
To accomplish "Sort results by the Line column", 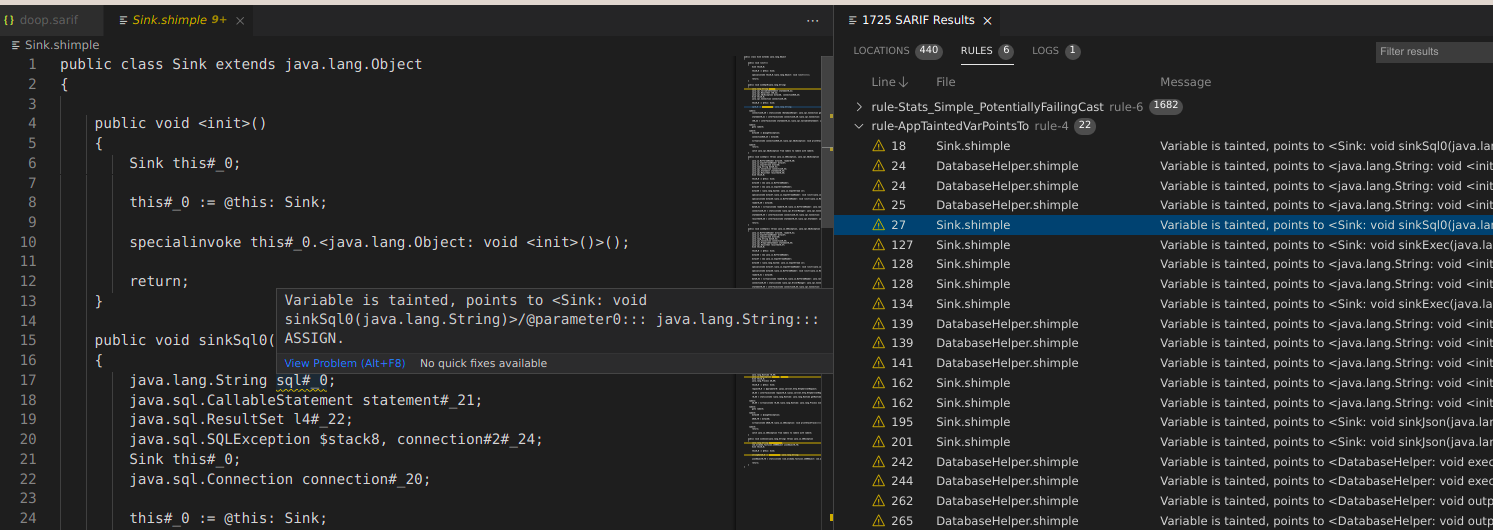I will (890, 82).
